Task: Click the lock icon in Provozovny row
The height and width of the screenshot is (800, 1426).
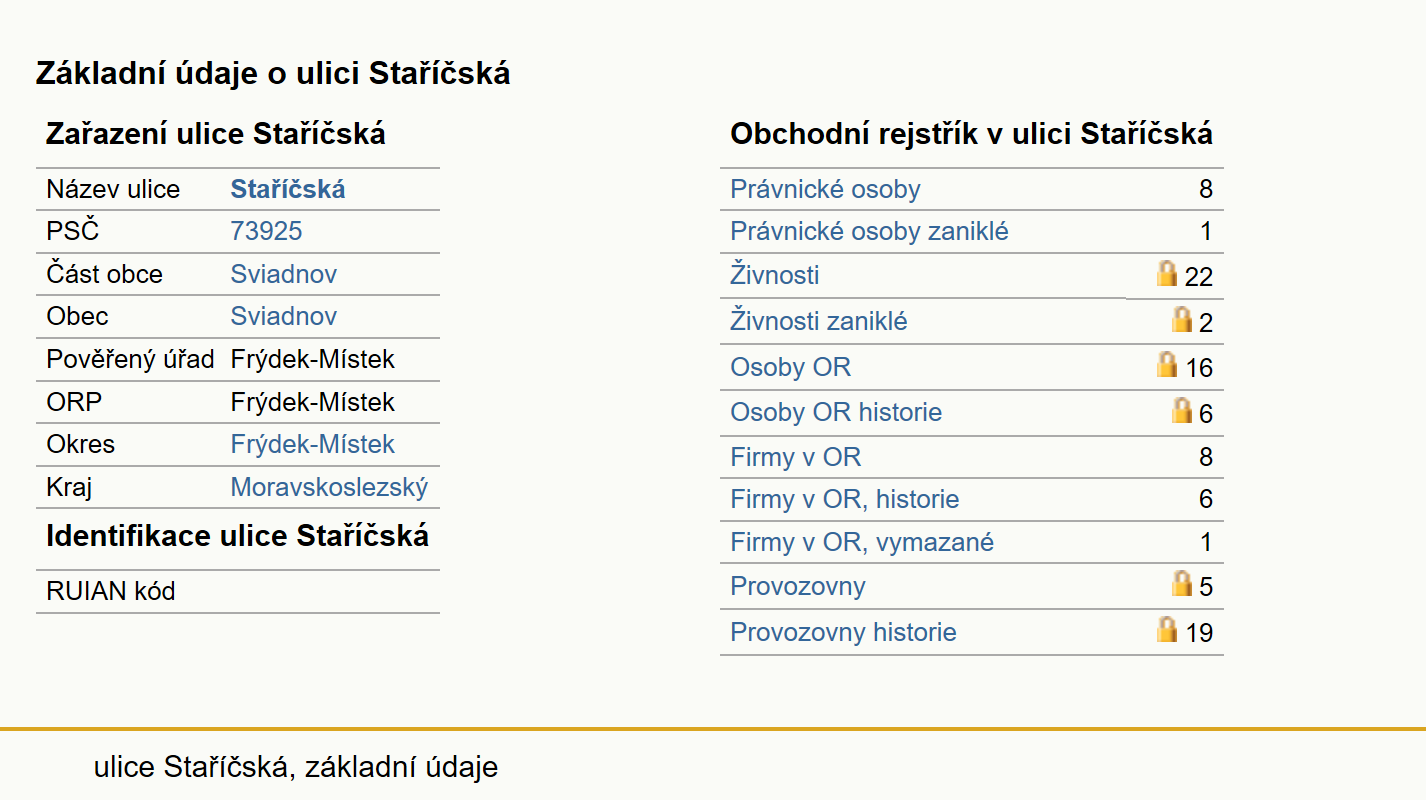Action: tap(1182, 583)
